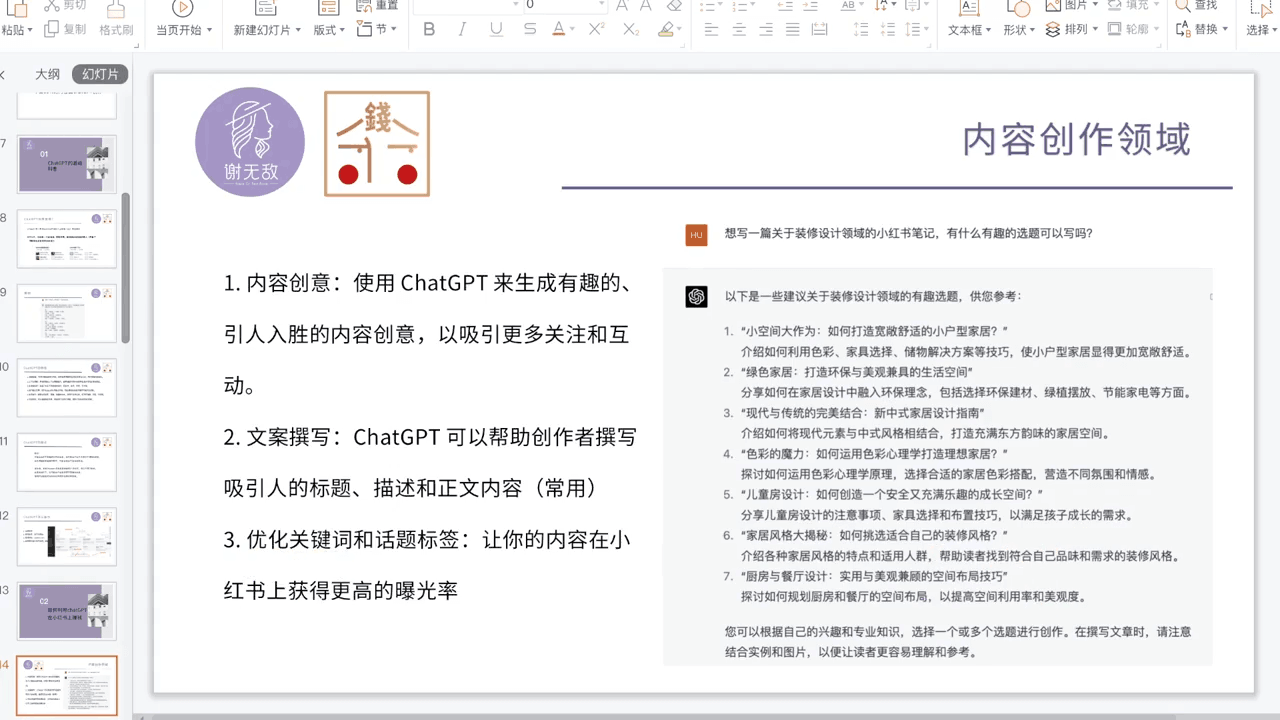Apply Strikethrough formatting
This screenshot has height=720, width=1280.
tap(529, 29)
